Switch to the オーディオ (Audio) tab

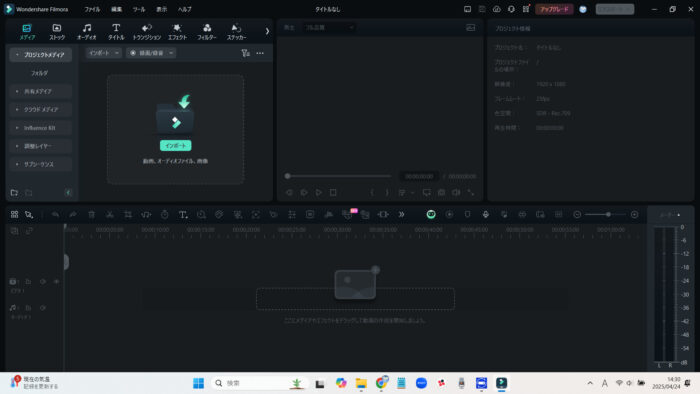(x=87, y=32)
